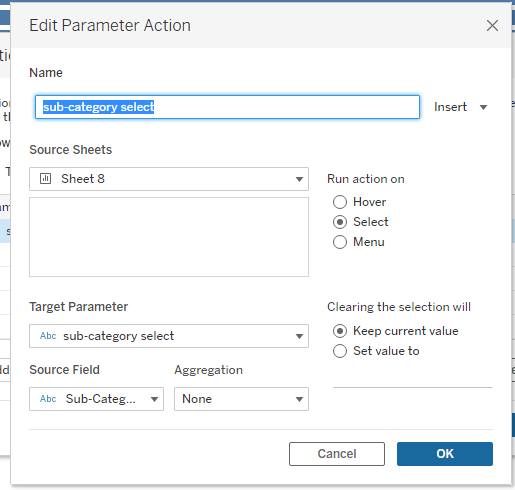This screenshot has width=515, height=490.
Task: Choose Select as run action
Action: tap(340, 222)
